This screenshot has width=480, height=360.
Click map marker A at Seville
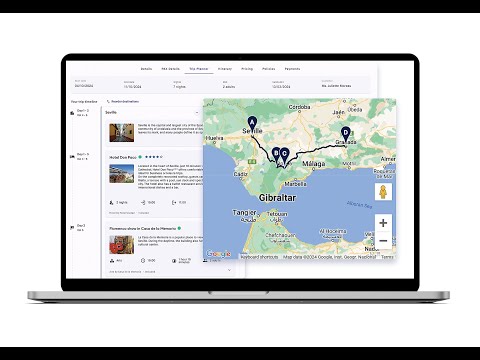click(252, 124)
